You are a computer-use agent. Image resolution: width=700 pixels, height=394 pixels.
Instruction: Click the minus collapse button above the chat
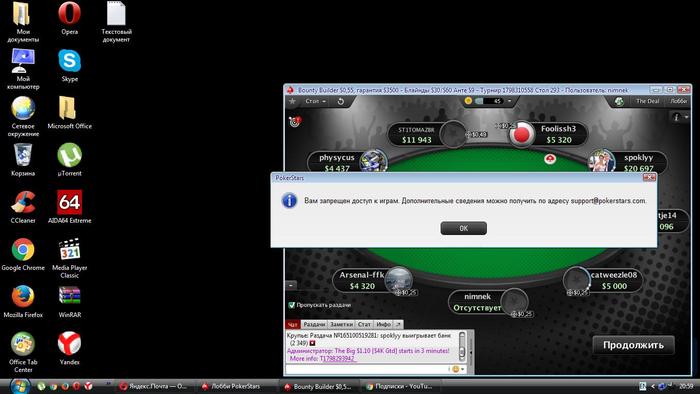[x=291, y=285]
